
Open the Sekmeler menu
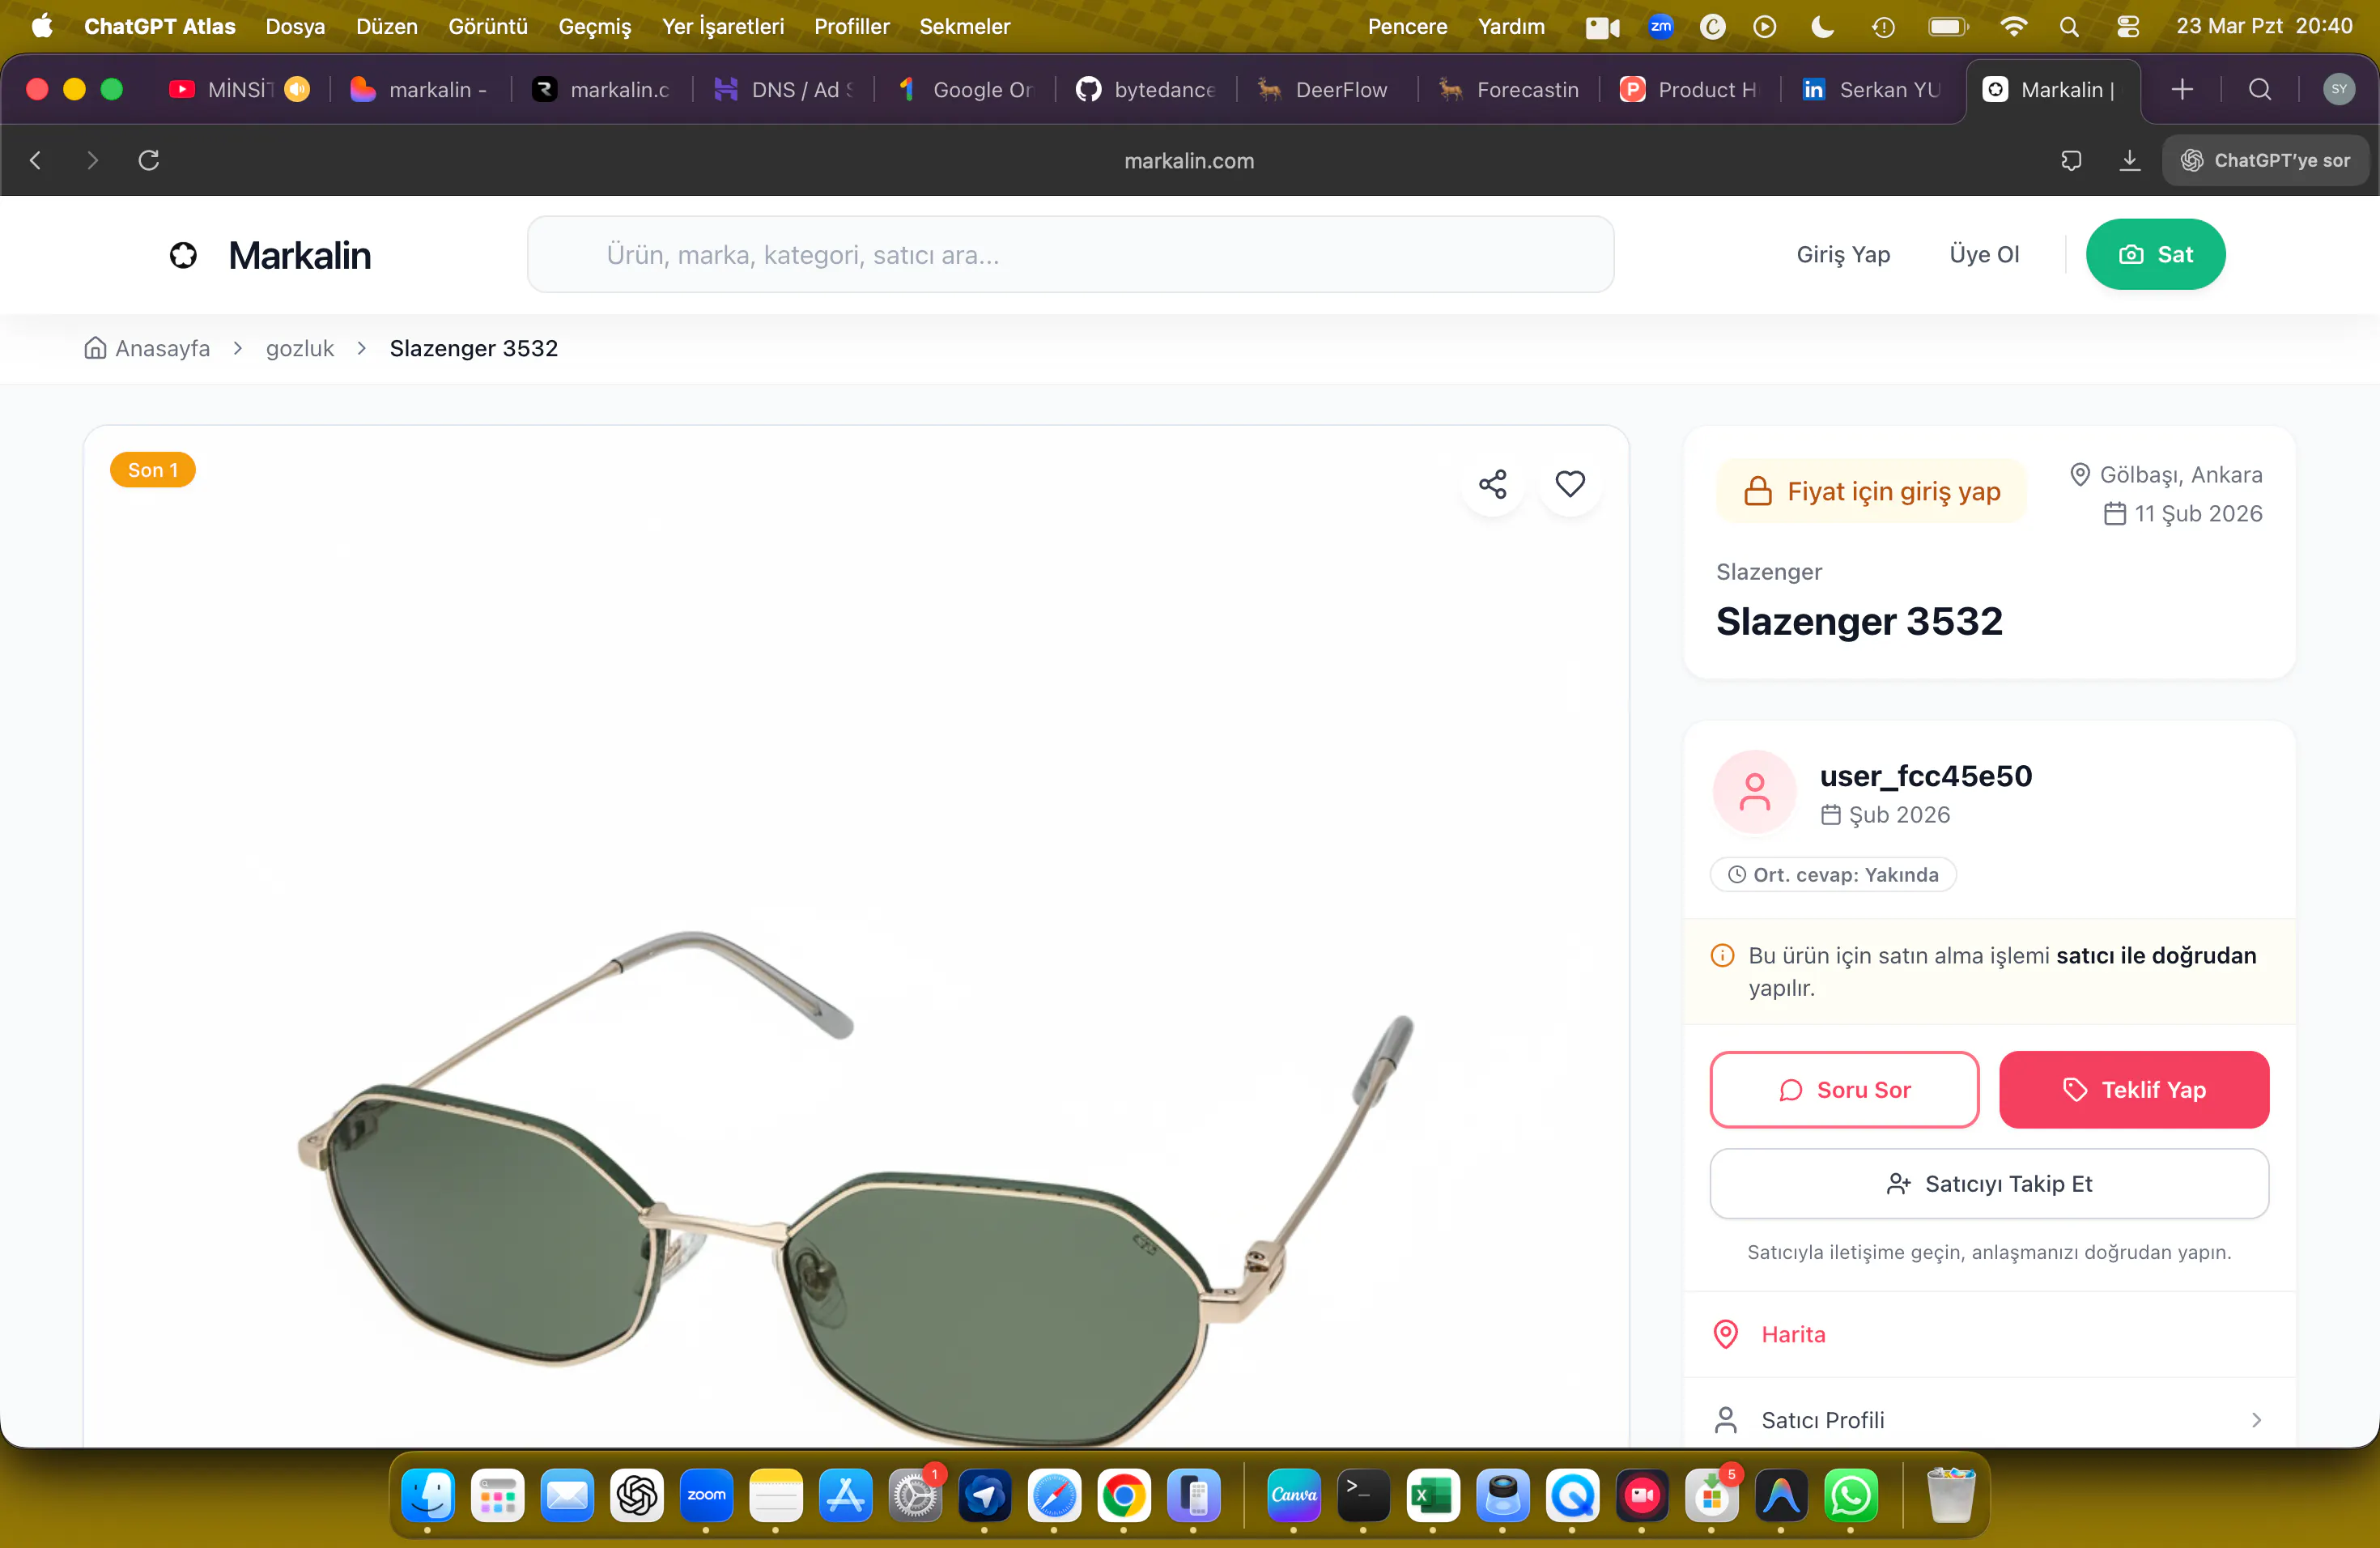tap(965, 27)
